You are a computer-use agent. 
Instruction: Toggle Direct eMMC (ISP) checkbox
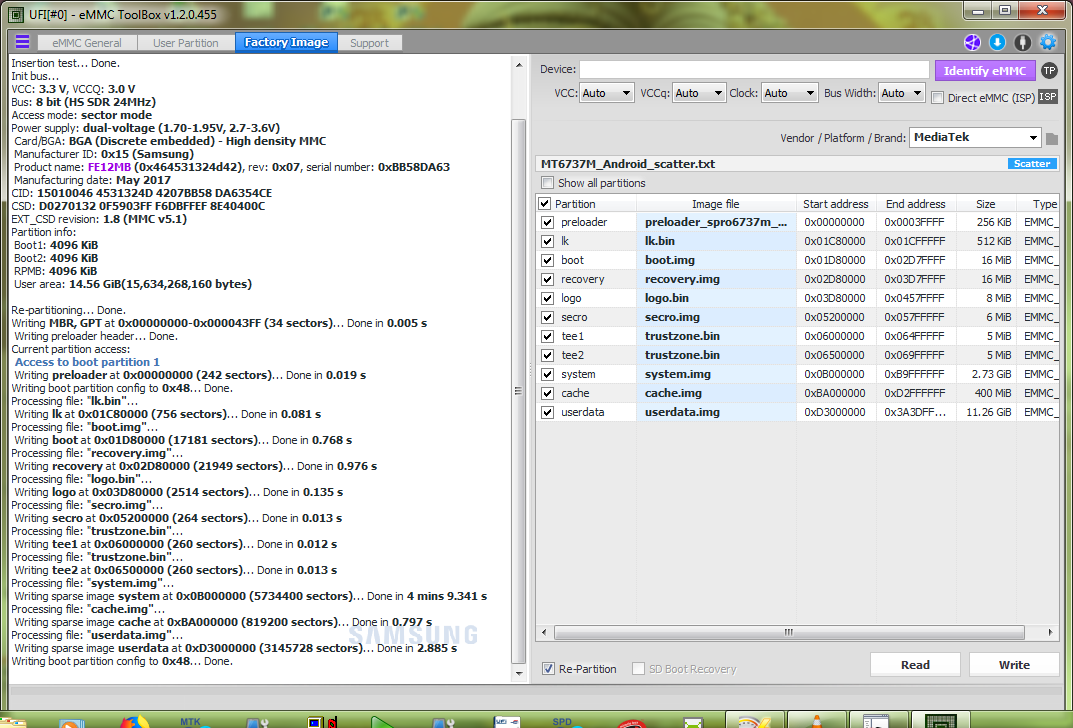pyautogui.click(x=938, y=98)
